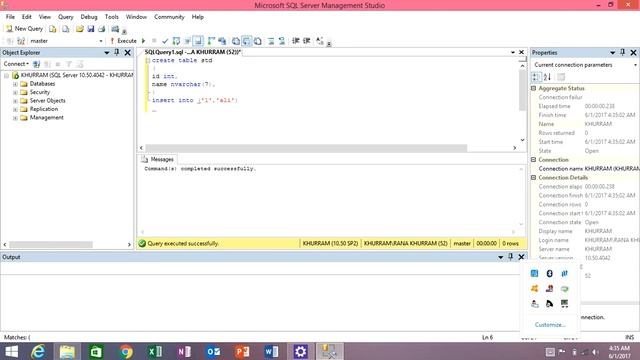Click the Save disk icon in toolbar
The height and width of the screenshot is (360, 640).
click(x=91, y=29)
